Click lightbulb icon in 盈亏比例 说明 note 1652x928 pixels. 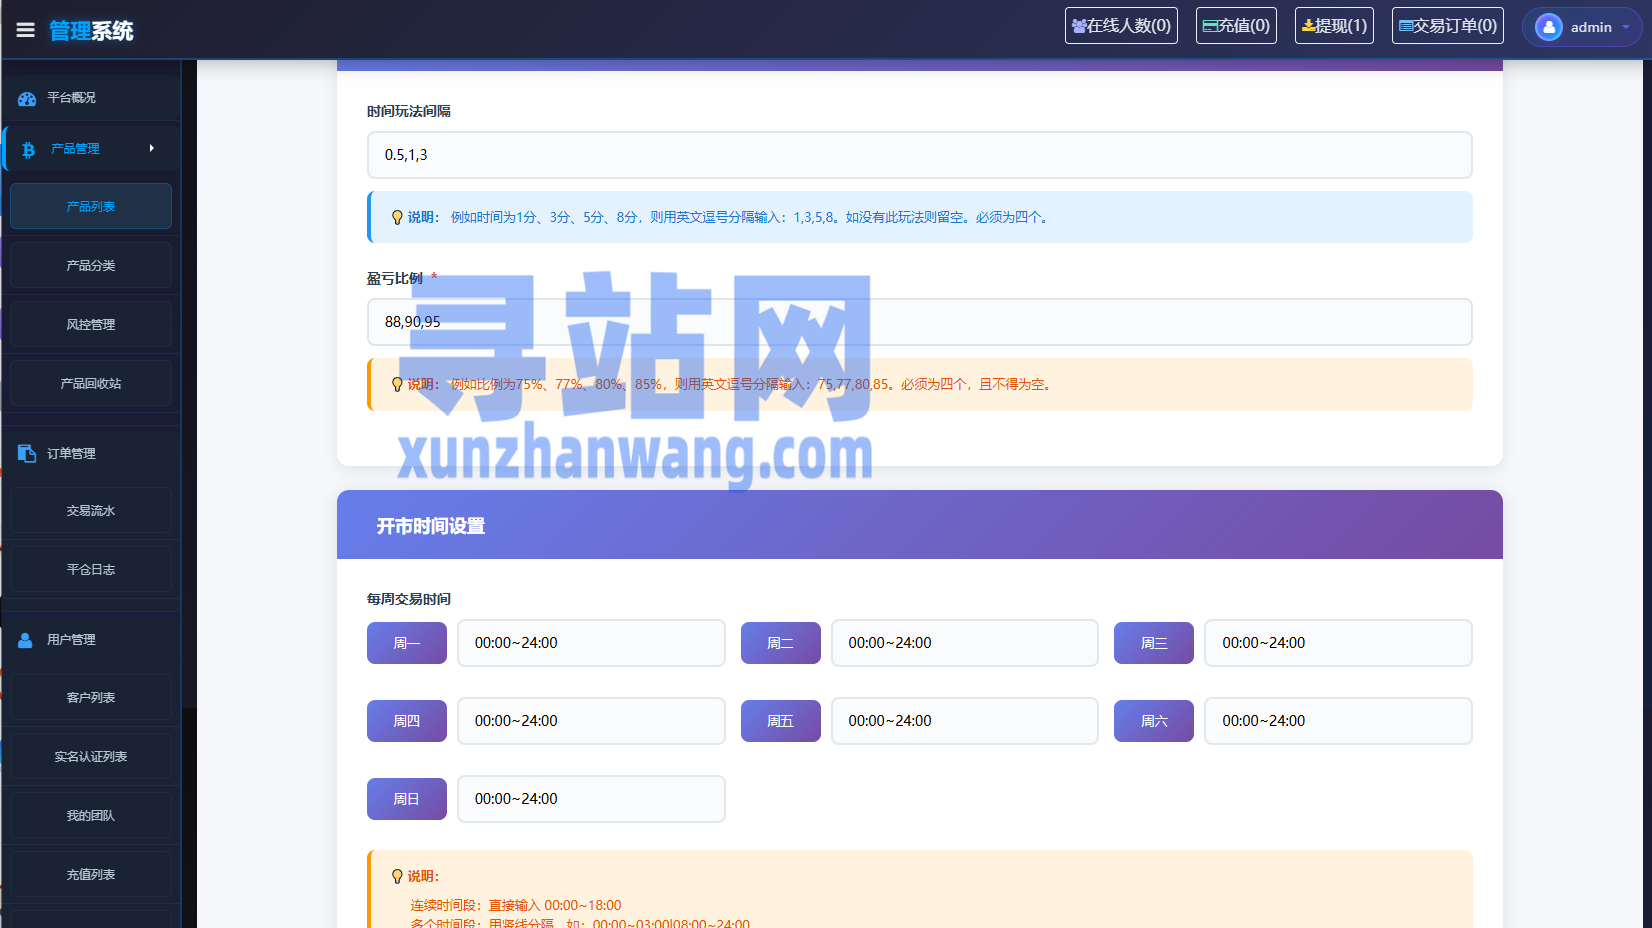397,384
